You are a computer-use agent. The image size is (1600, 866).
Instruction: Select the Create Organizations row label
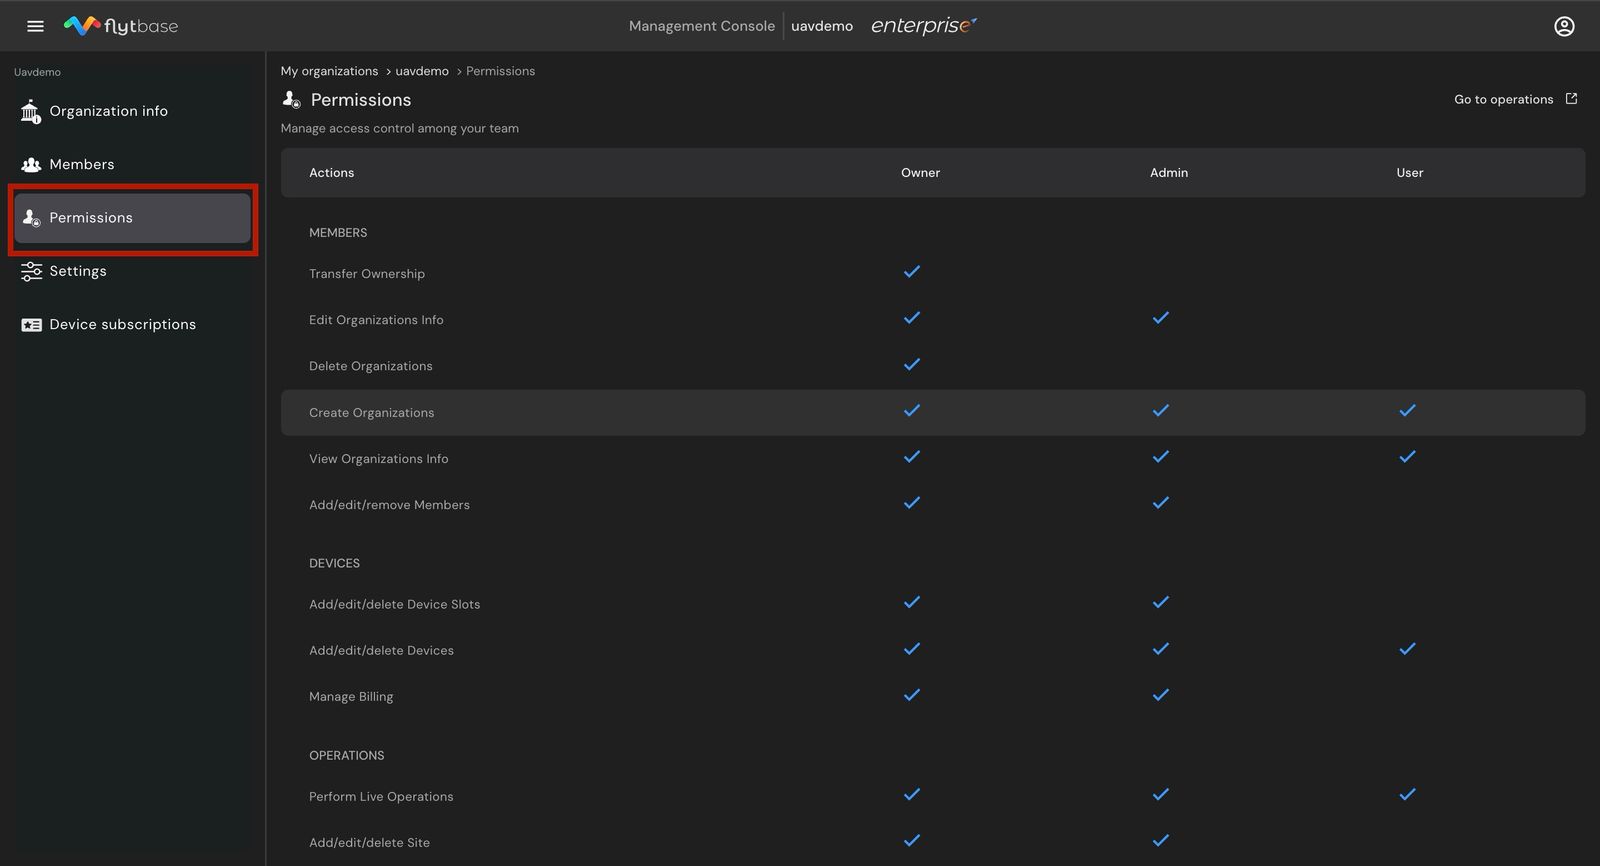click(x=372, y=413)
